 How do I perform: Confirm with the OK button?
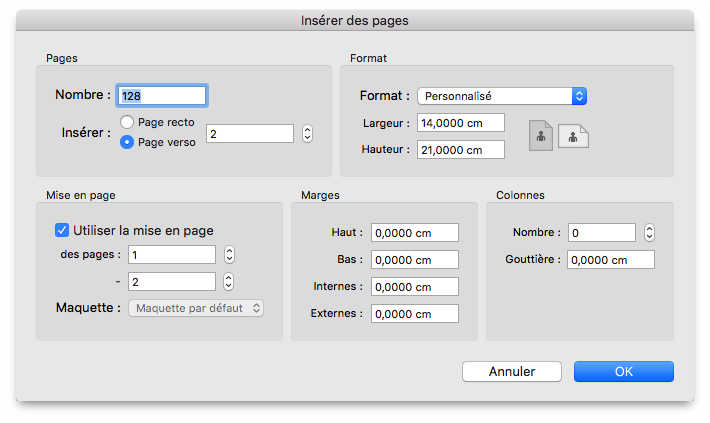coord(624,371)
